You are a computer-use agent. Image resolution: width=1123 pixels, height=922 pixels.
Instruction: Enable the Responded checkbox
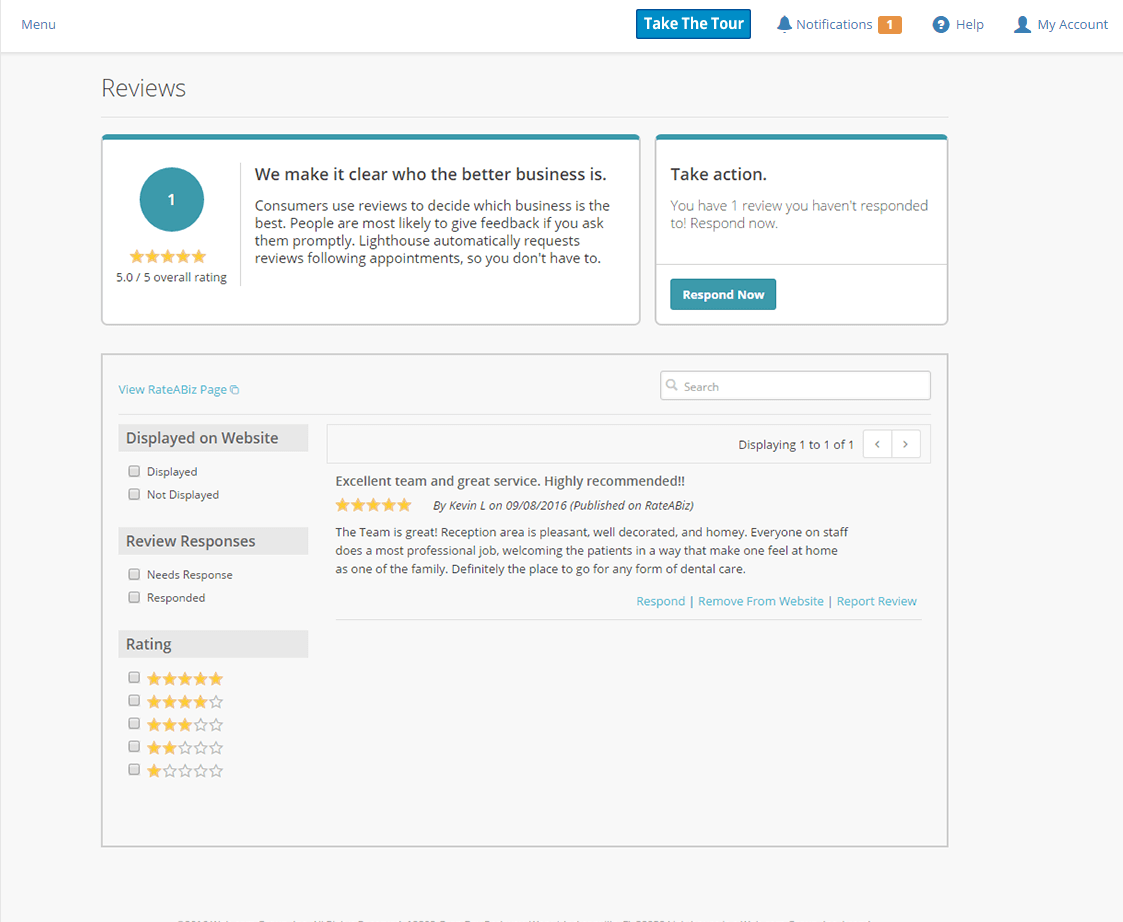[134, 596]
